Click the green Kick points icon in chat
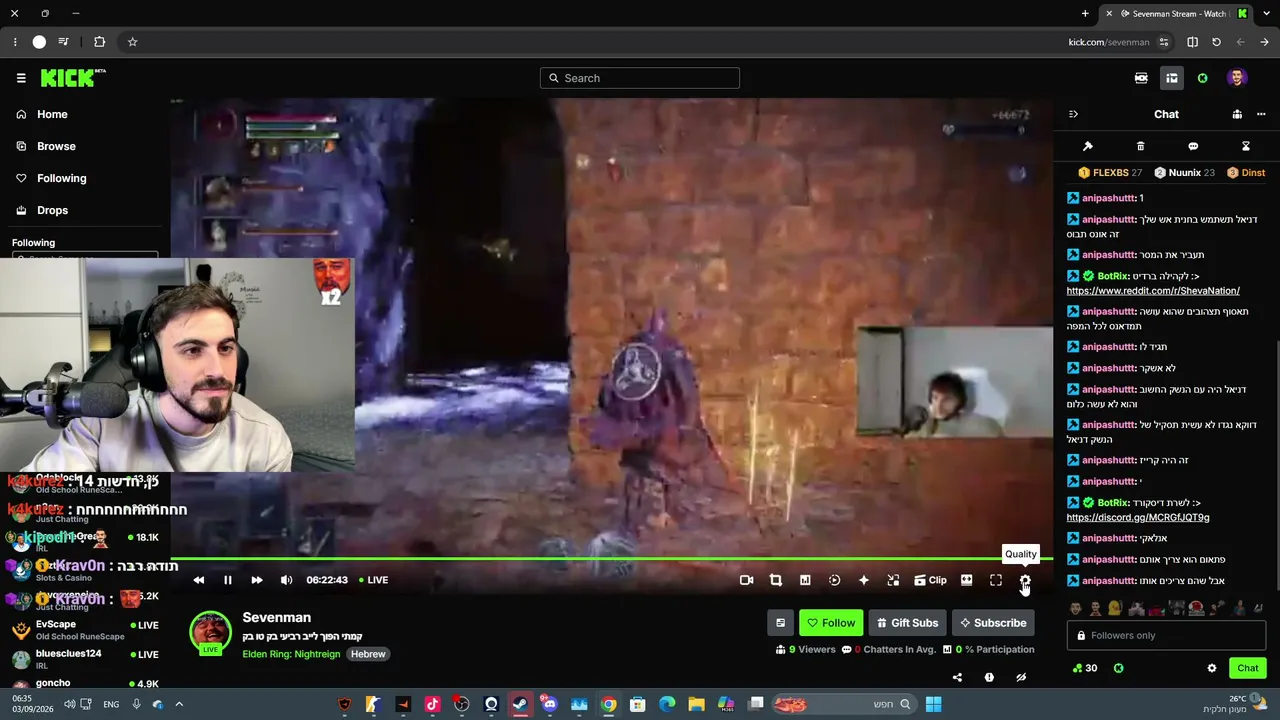1280x720 pixels. coord(1118,668)
